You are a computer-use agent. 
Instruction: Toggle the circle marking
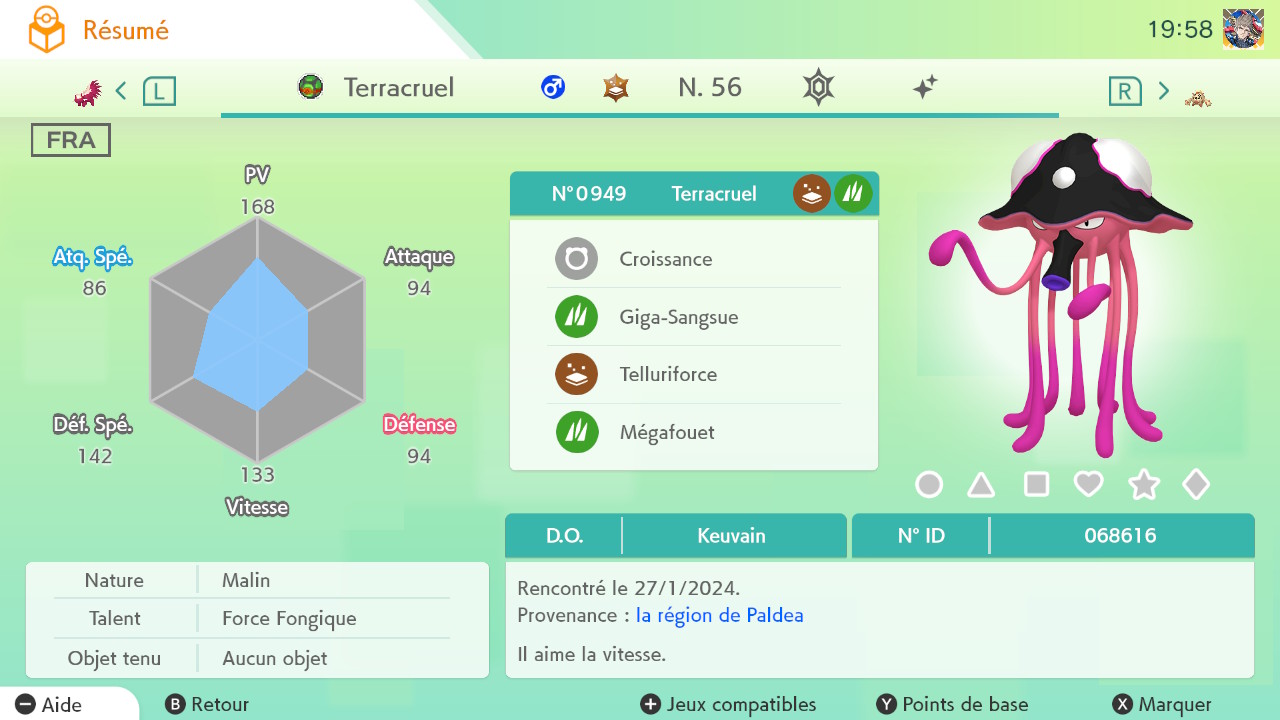929,485
